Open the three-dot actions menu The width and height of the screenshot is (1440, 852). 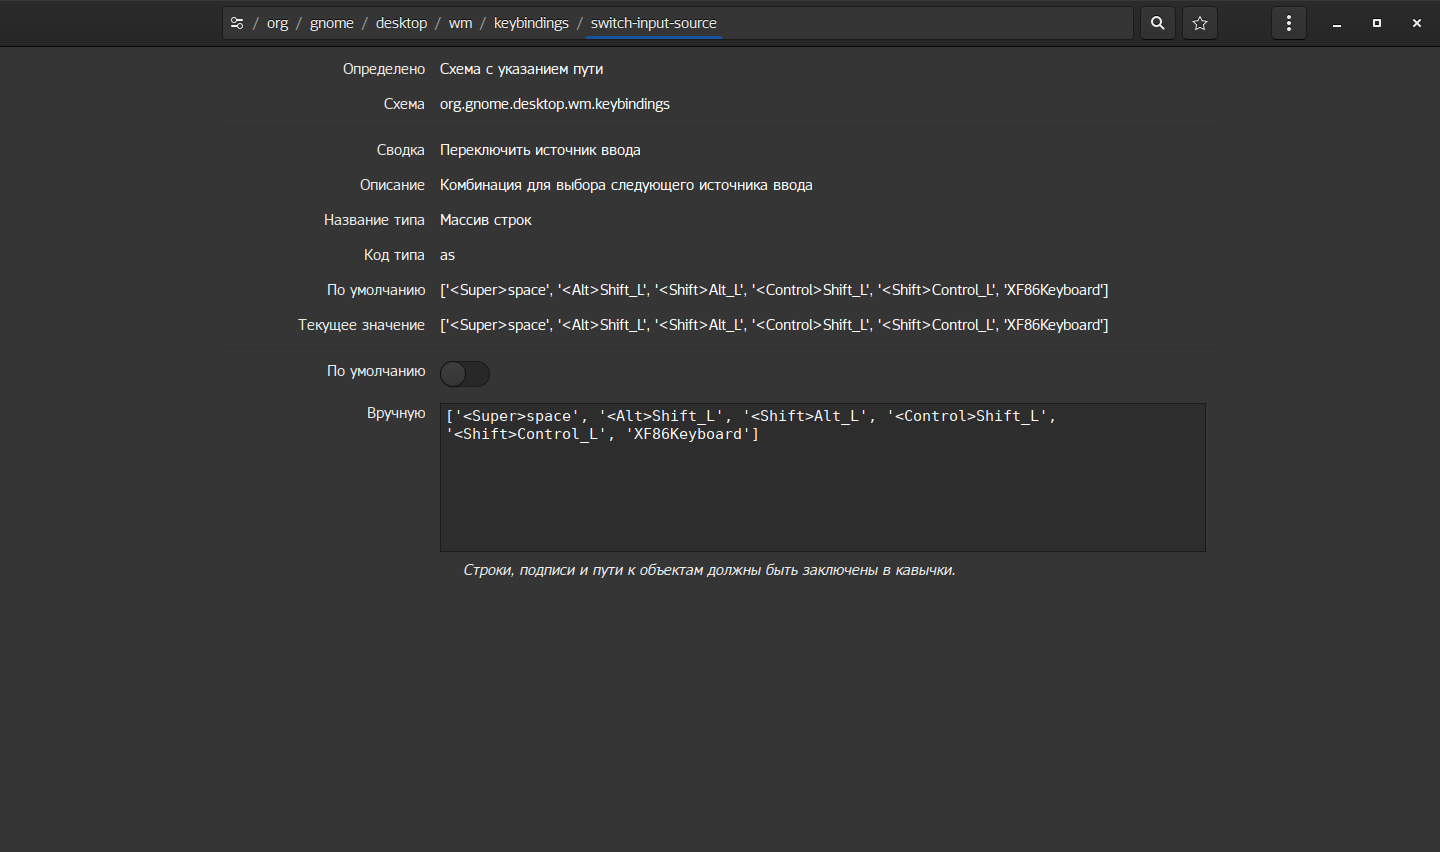[x=1288, y=23]
